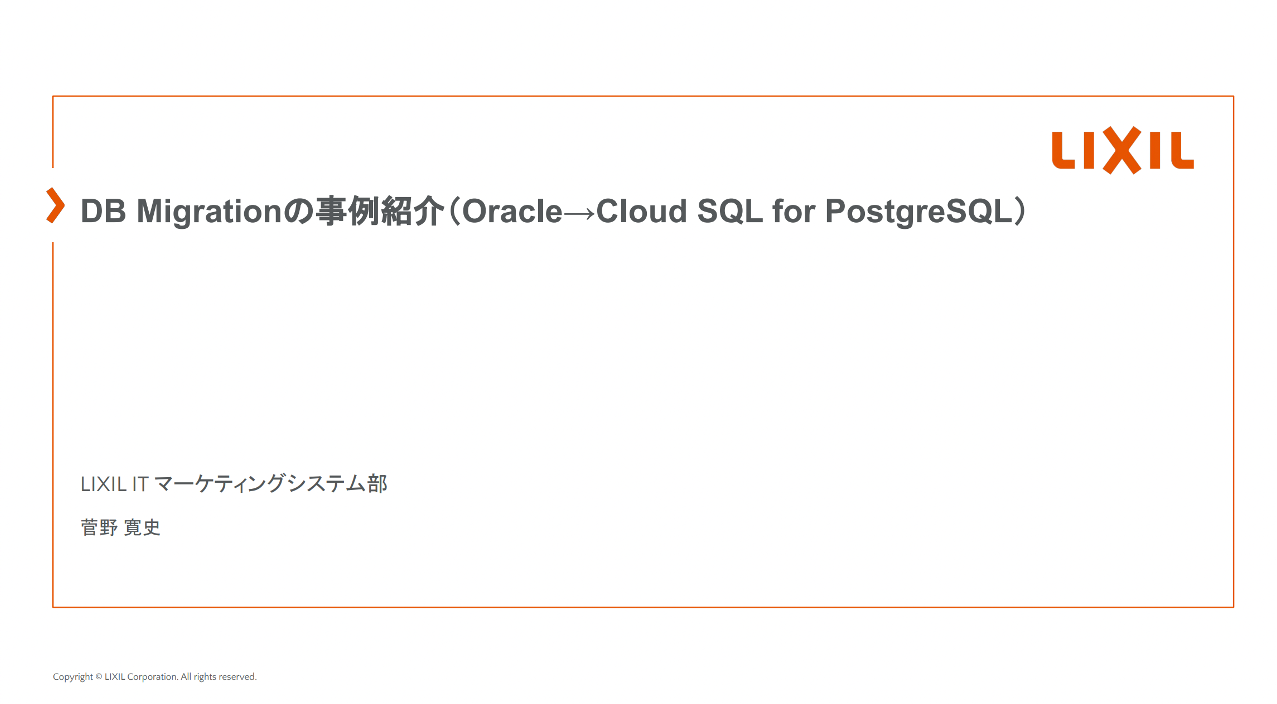Click the first L in LIXIL logo
Screen dimensions: 1277x704
pyautogui.click(x=1063, y=152)
